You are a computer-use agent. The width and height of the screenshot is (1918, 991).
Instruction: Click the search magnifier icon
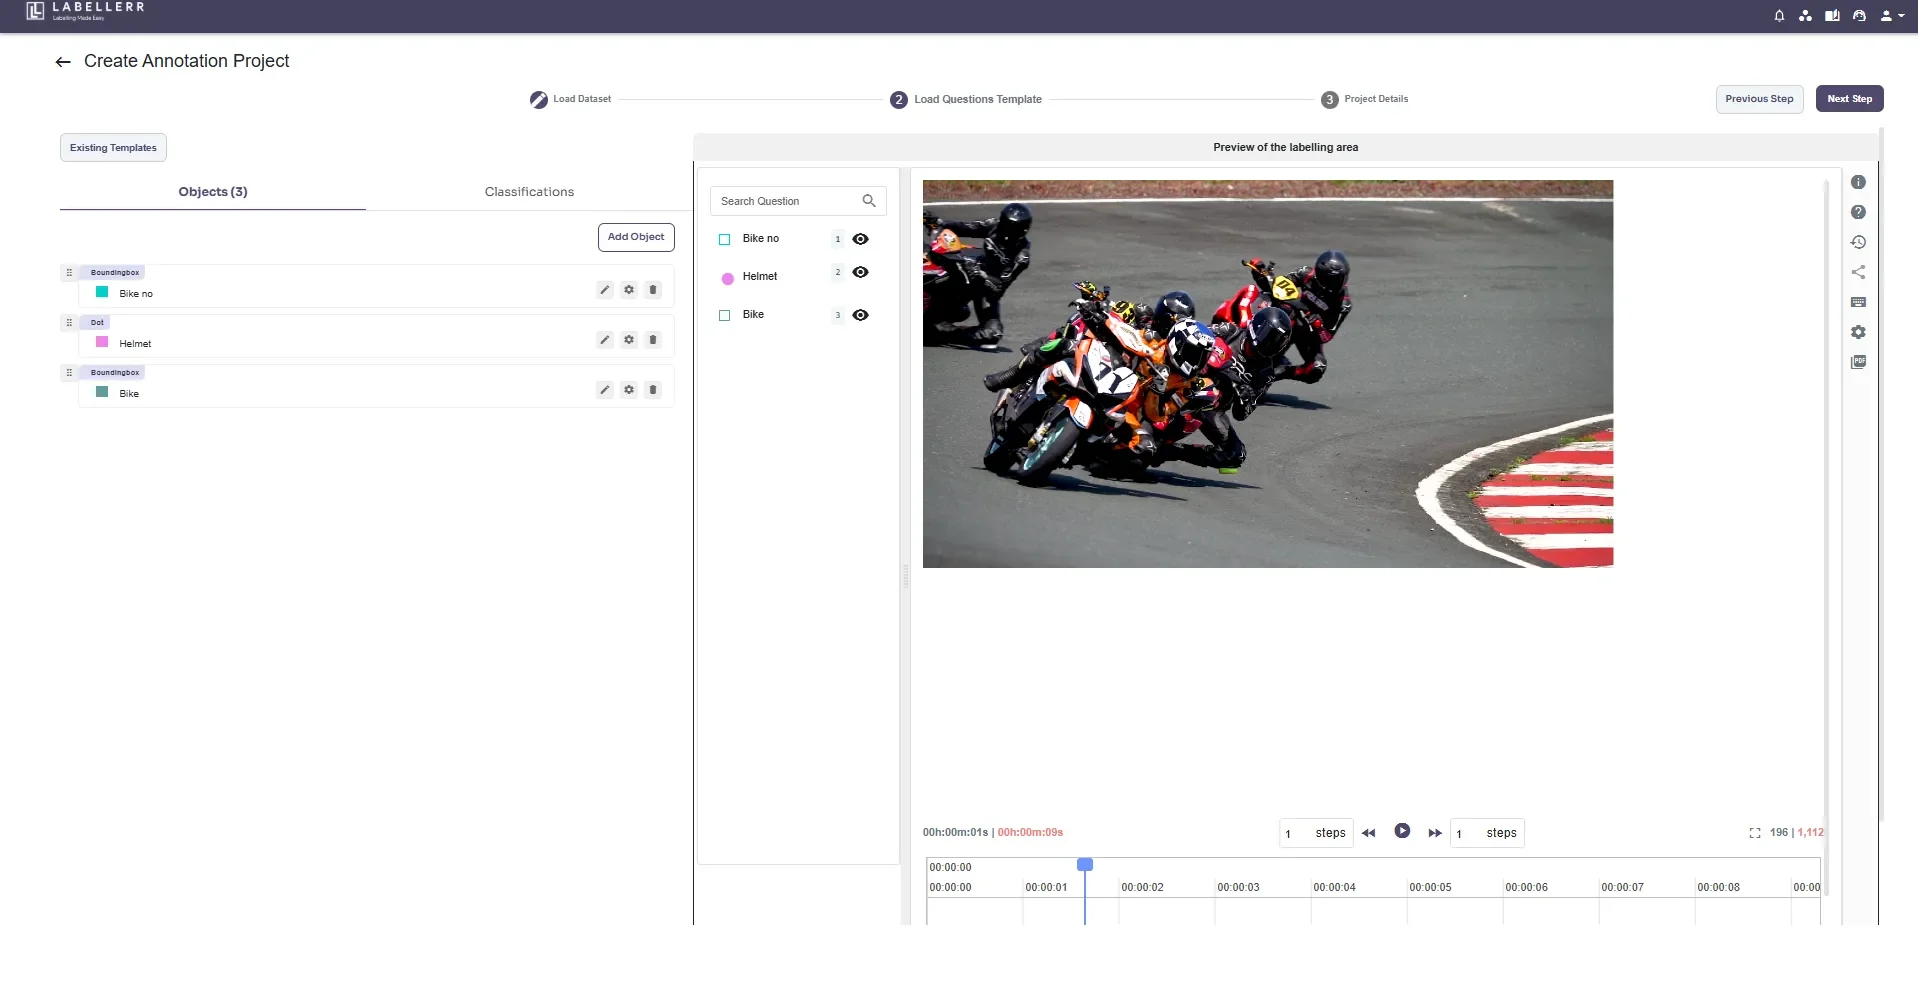click(869, 201)
